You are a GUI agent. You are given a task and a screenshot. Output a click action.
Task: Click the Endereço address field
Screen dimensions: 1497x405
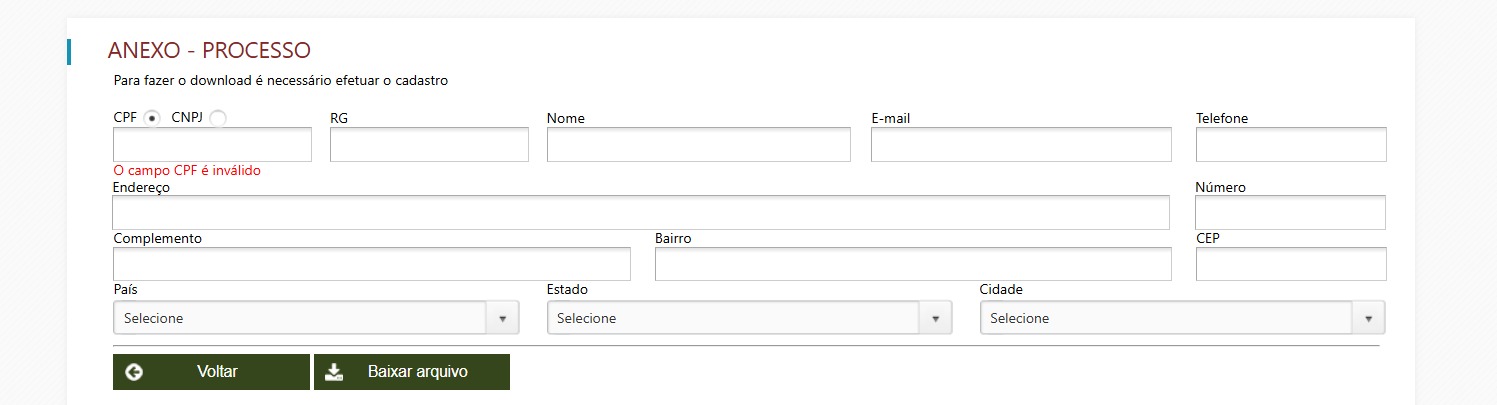[640, 213]
